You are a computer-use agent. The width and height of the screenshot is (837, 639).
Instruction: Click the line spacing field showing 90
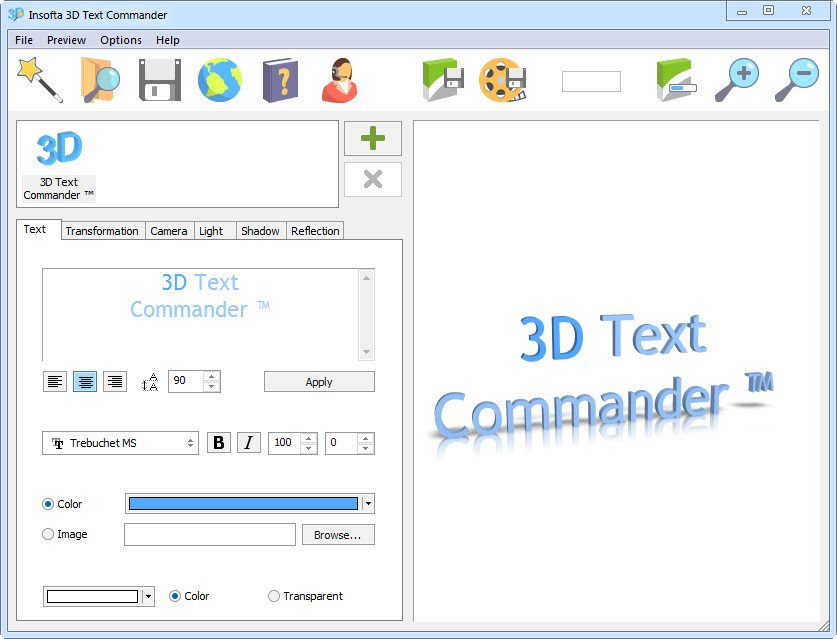[186, 381]
